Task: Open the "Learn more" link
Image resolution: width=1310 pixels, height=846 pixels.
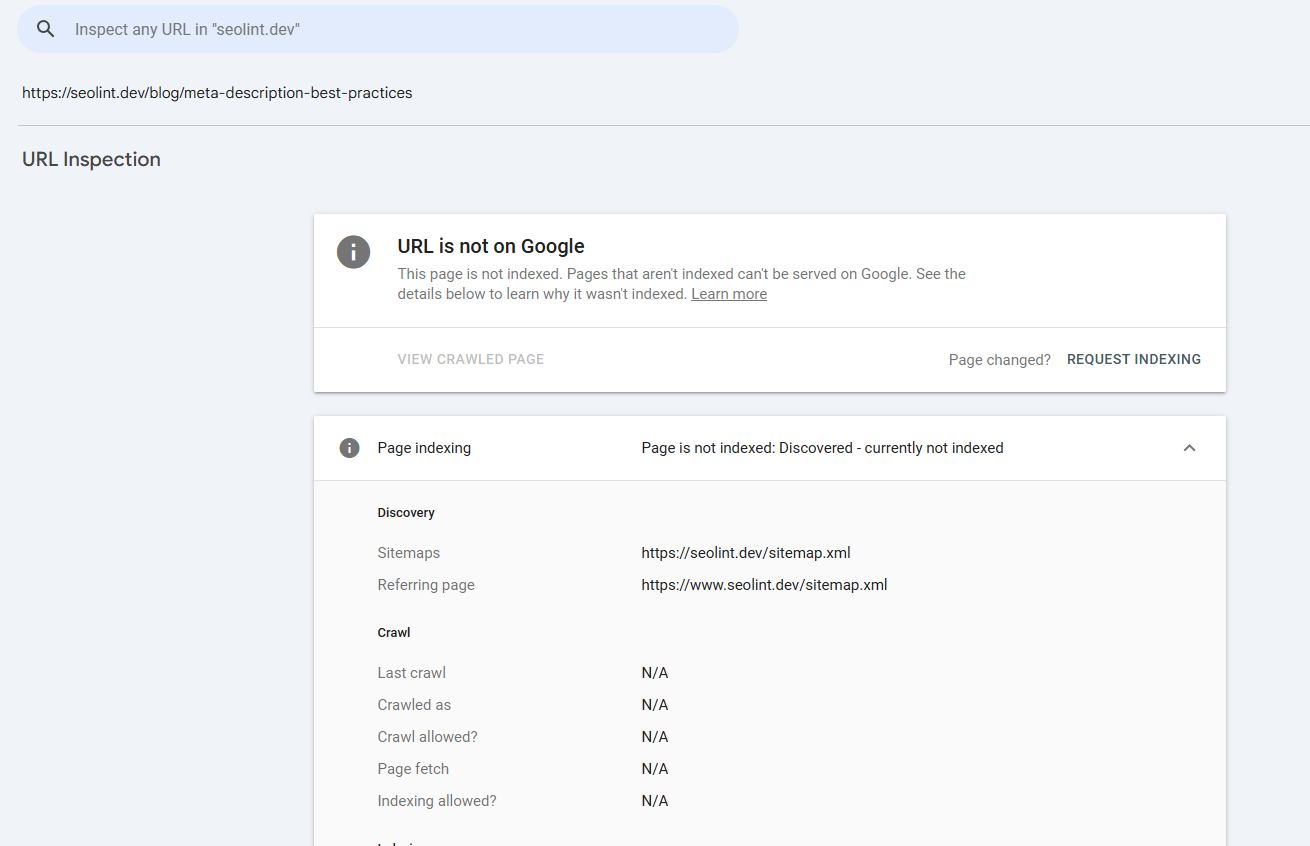Action: click(x=729, y=293)
